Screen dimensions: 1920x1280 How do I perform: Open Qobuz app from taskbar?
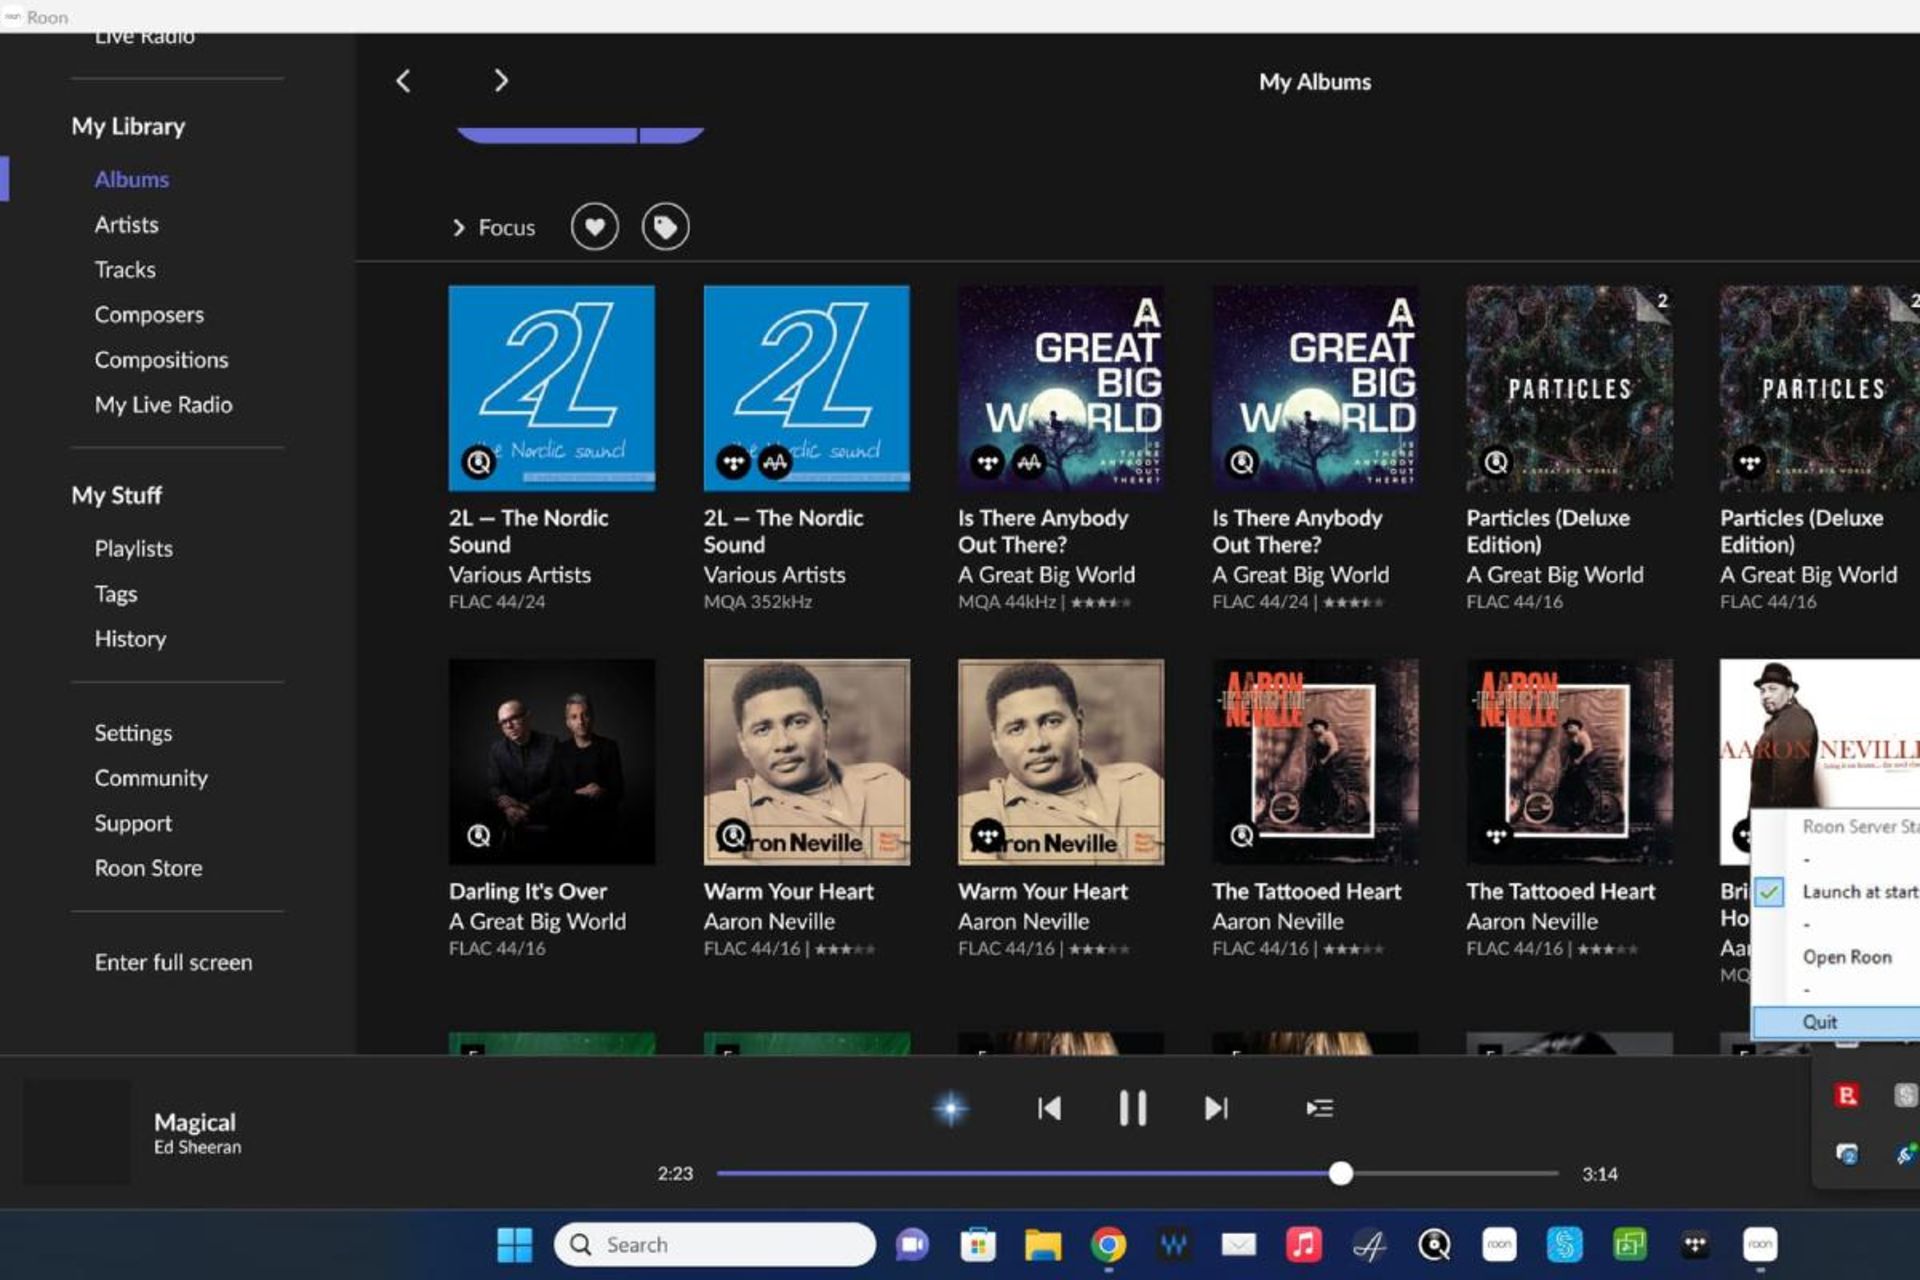point(1434,1244)
